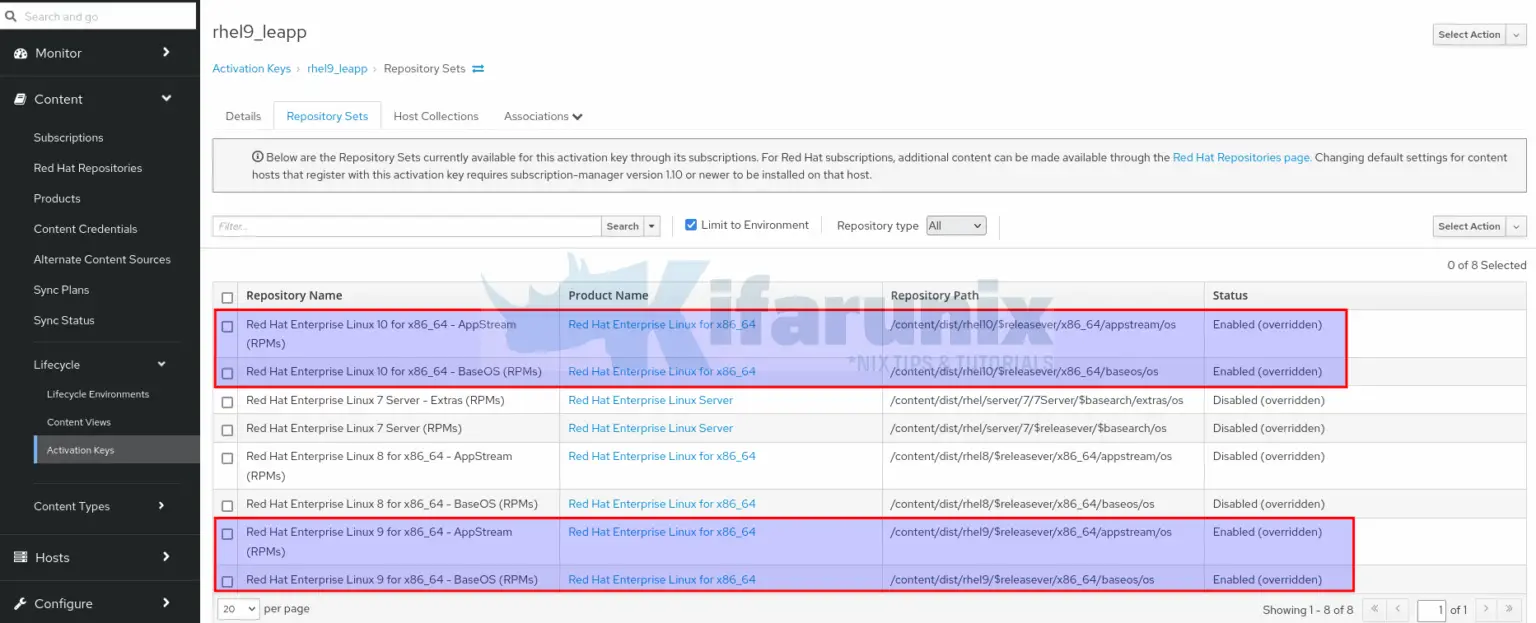Go to previous page with left arrow icon
Viewport: 1536px width, 623px height.
pos(1398,609)
